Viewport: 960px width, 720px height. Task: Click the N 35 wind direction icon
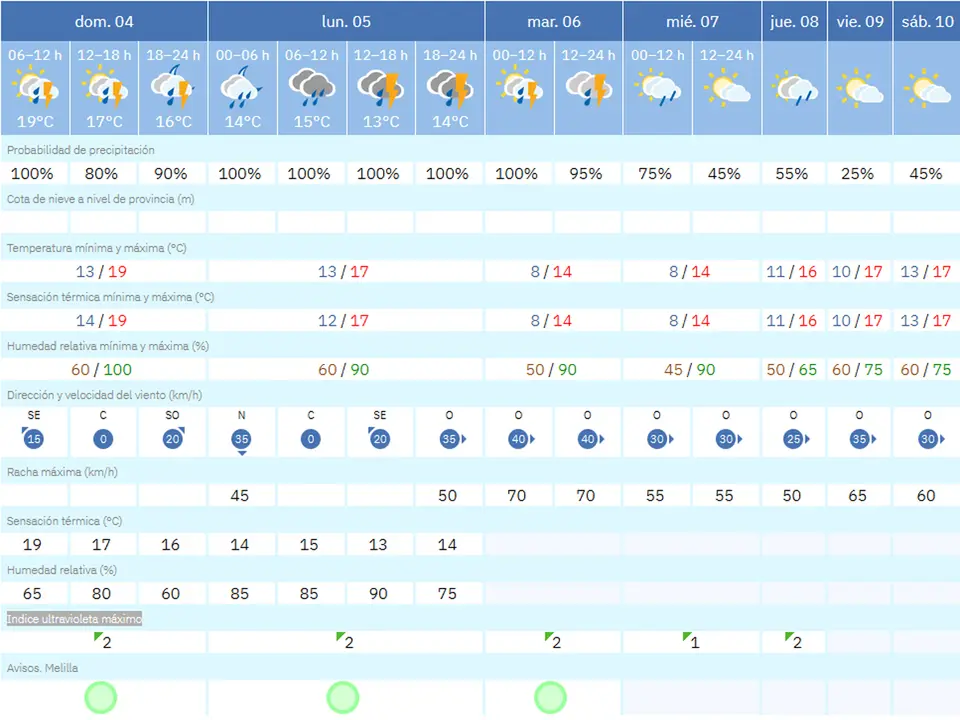pos(242,441)
